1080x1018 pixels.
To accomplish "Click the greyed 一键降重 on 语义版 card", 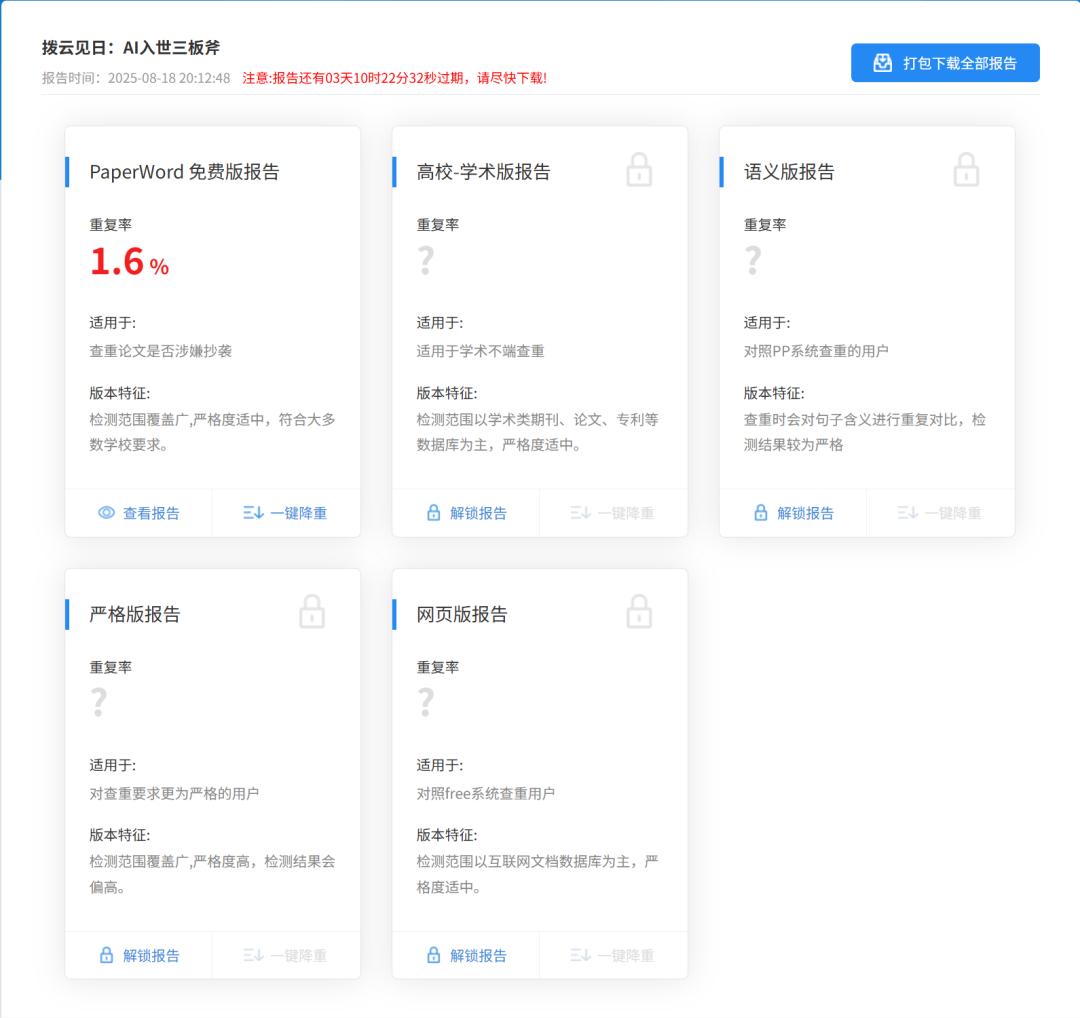I will tap(940, 513).
